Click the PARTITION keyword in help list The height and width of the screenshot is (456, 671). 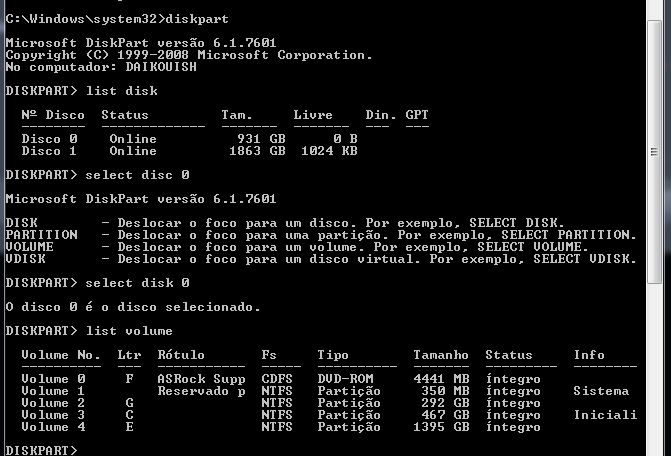(x=42, y=235)
